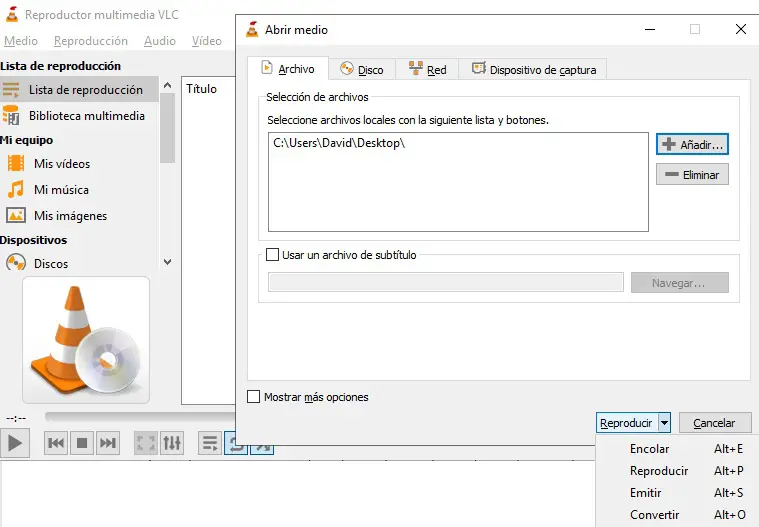The image size is (759, 527).
Task: Choose Encolar from dropdown menu
Action: tap(678, 449)
